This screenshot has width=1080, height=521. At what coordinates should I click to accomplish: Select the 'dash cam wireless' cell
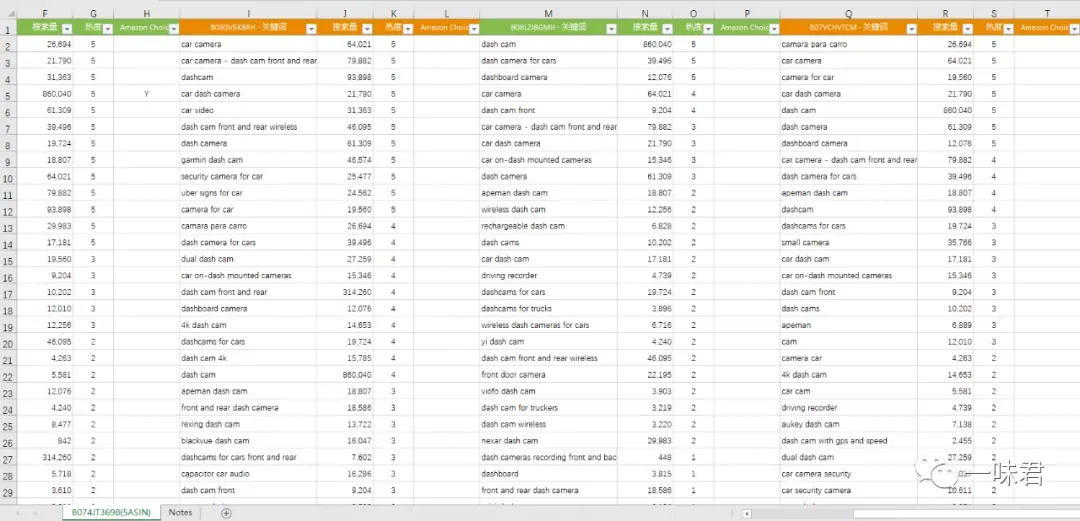point(548,425)
